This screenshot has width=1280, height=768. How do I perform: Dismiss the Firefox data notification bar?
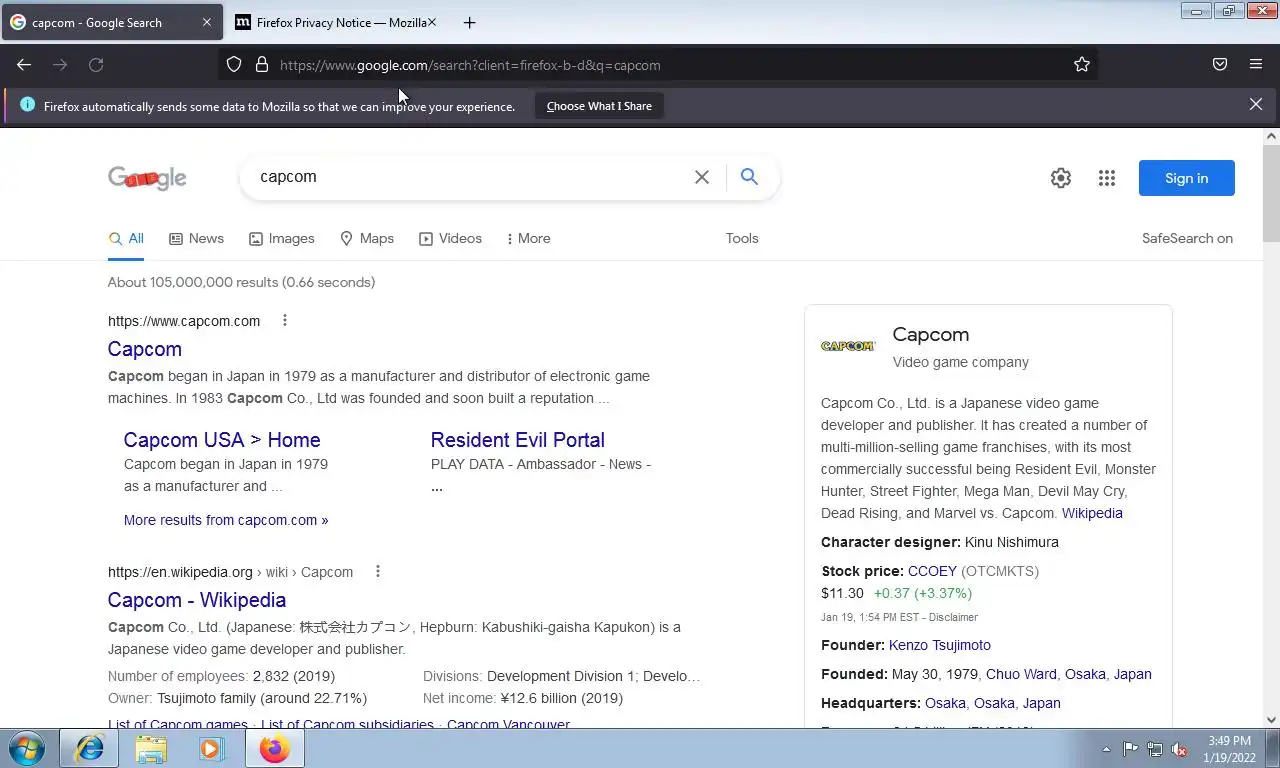1256,104
